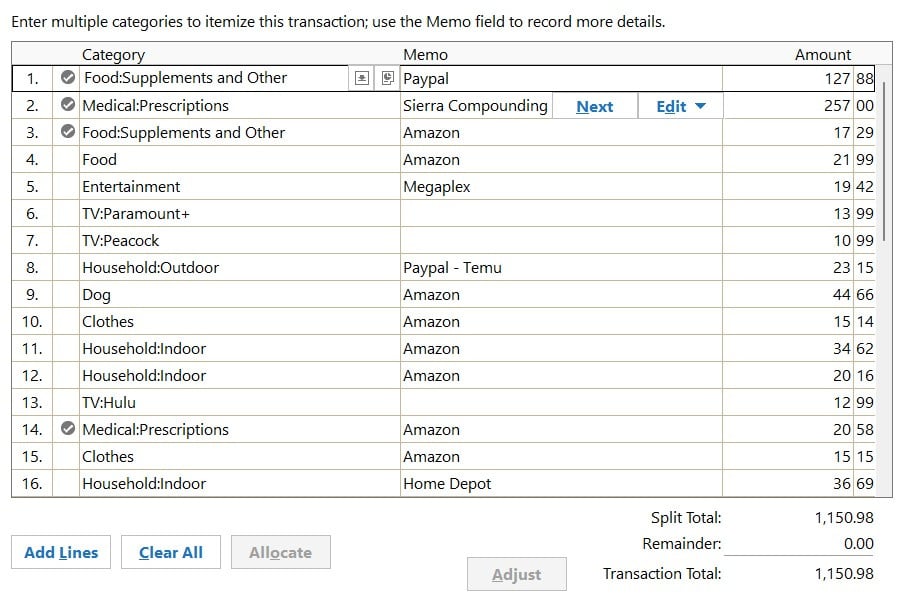
Task: Click checkmark icon next to Sierra Compounding row
Action: pos(67,105)
